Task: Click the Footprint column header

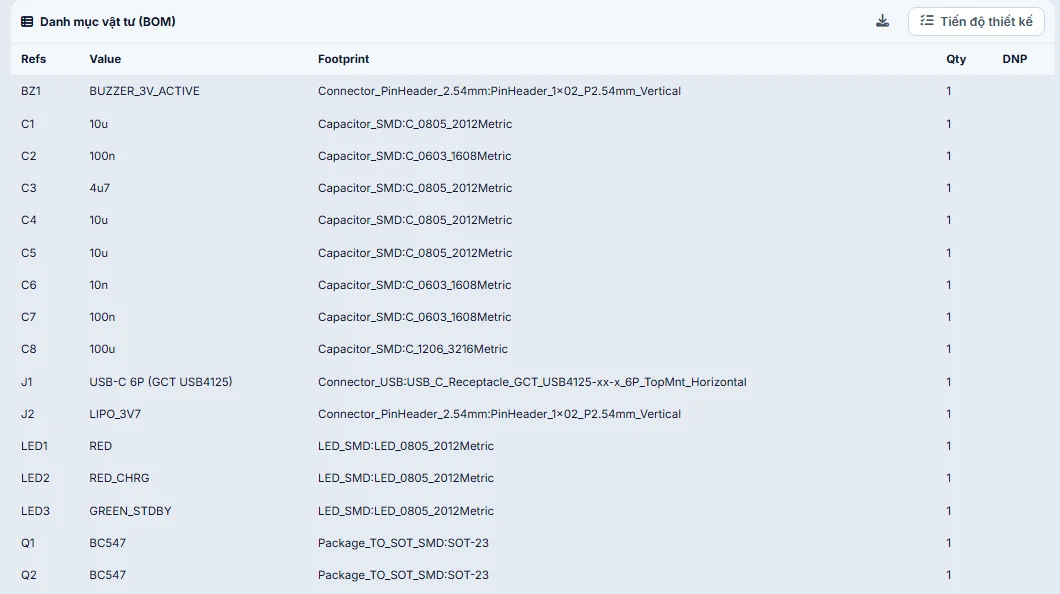Action: (x=343, y=59)
